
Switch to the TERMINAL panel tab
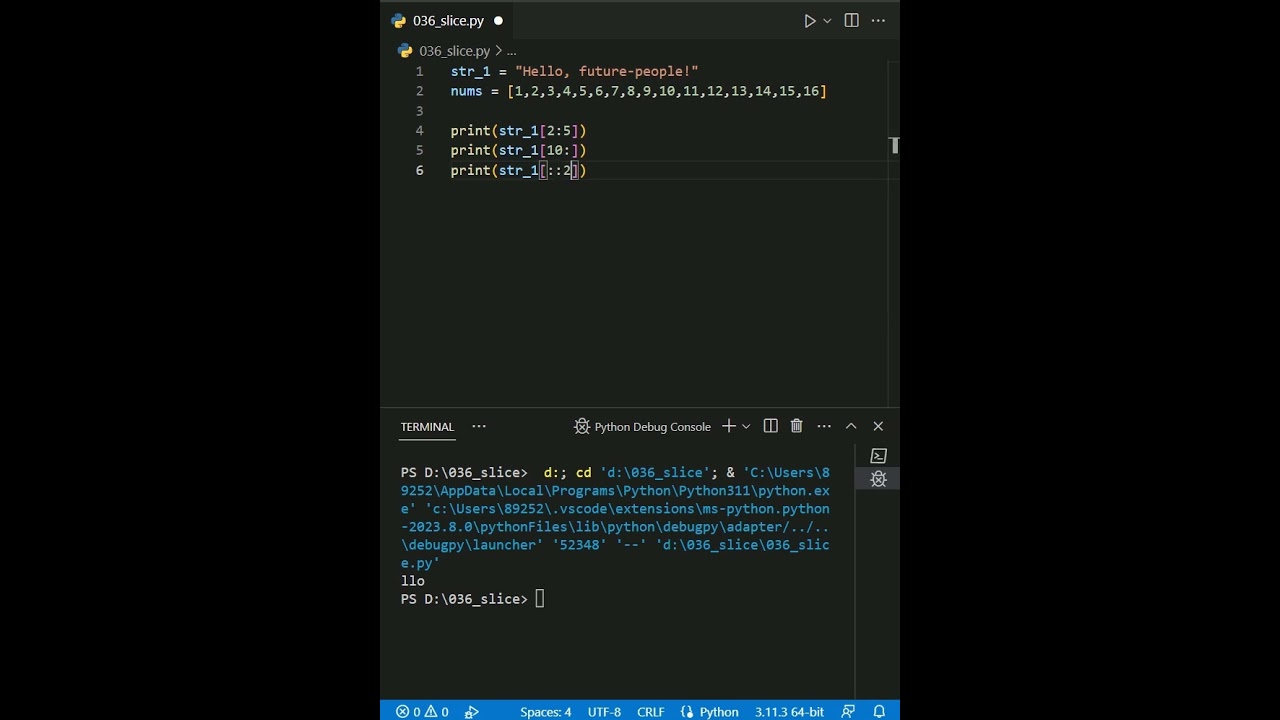(x=427, y=427)
